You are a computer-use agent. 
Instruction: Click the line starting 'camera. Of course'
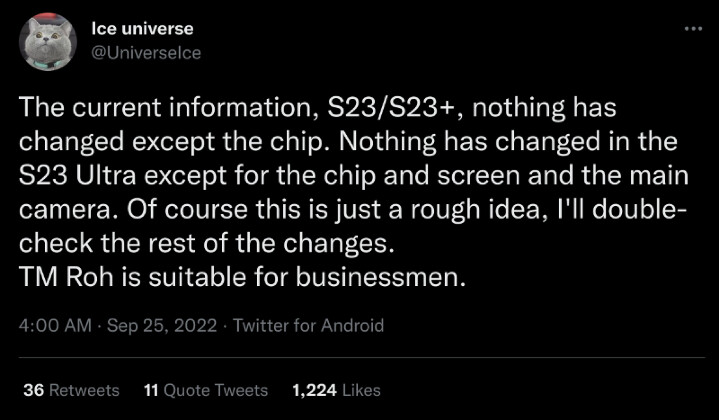click(x=353, y=210)
